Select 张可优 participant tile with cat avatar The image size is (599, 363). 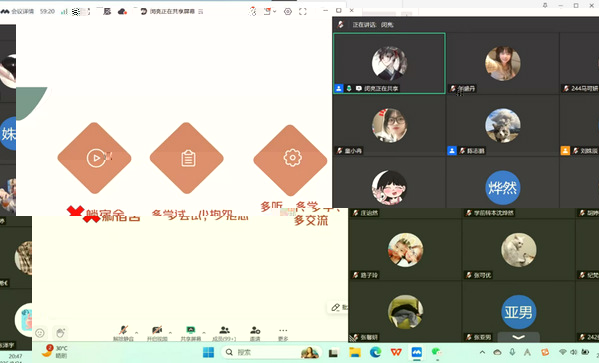(x=518, y=249)
